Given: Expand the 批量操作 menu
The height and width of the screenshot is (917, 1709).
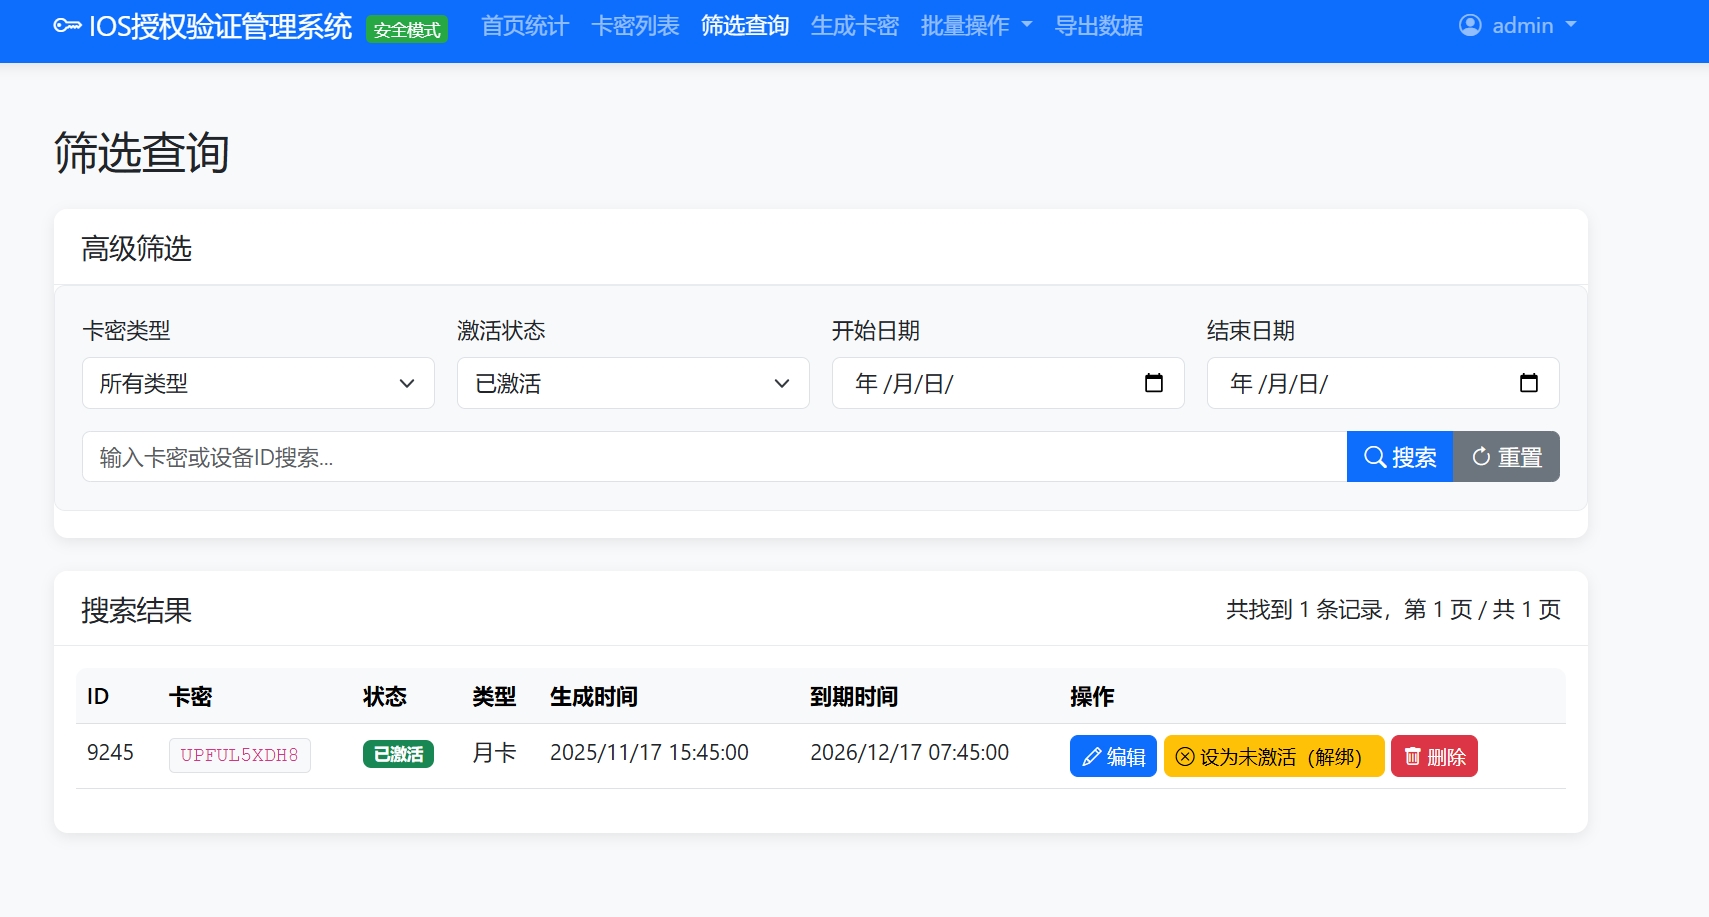Looking at the screenshot, I should coord(975,26).
